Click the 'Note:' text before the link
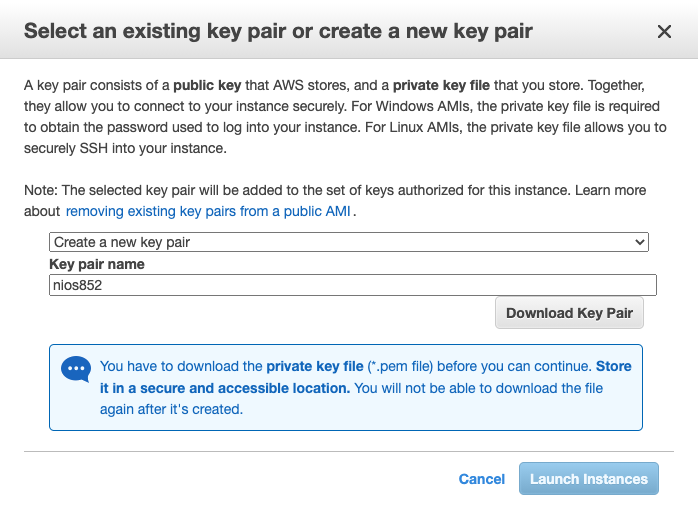698x514 pixels. tap(41, 190)
